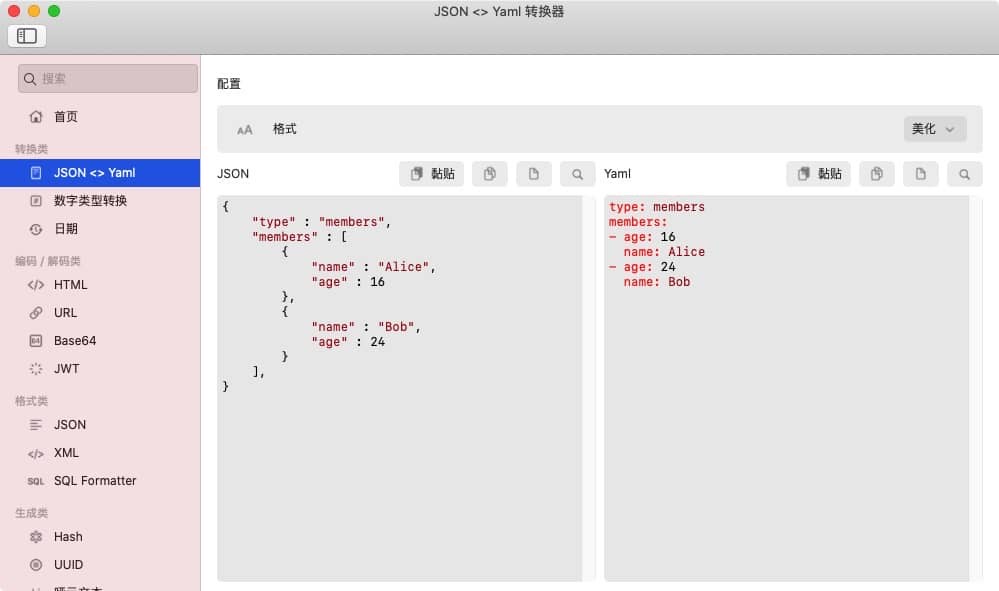999x591 pixels.
Task: Open the JSON formatter in sidebar
Action: [x=100, y=425]
